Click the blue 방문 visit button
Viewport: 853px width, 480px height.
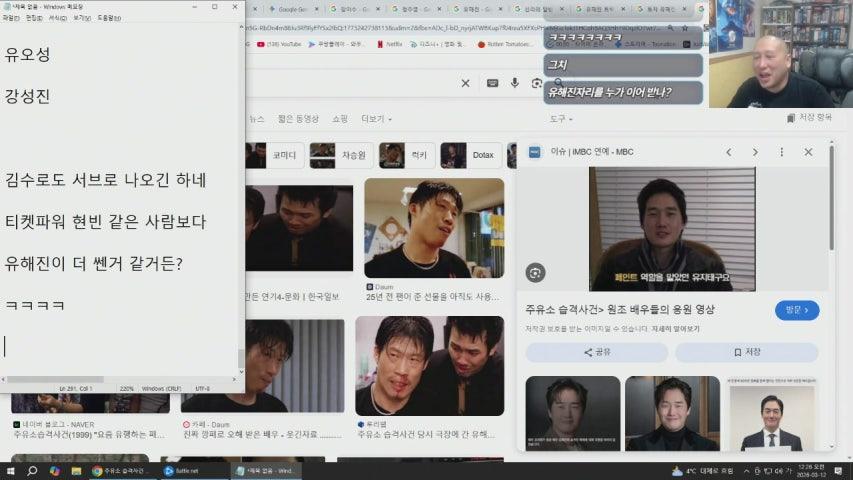tap(797, 310)
